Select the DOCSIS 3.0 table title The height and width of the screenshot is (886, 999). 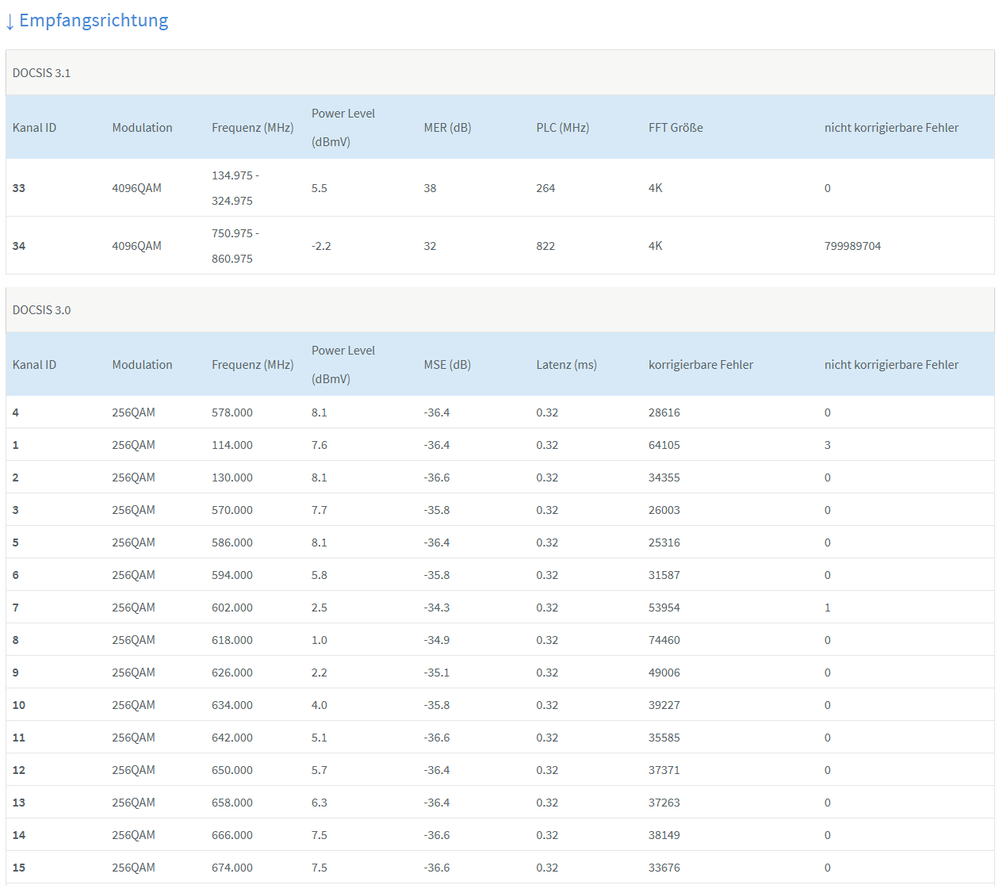click(41, 310)
